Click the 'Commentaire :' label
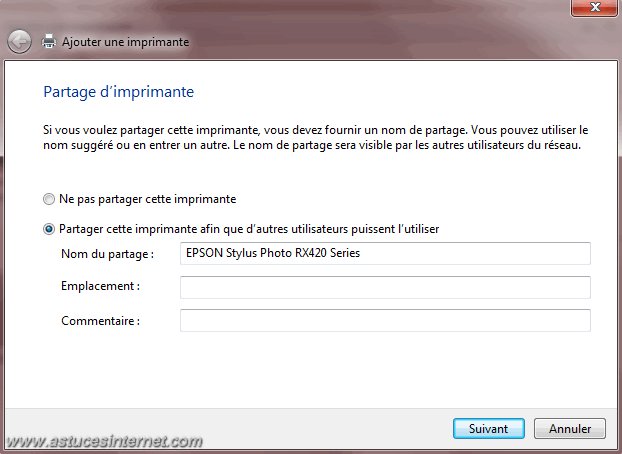This screenshot has width=622, height=454. [100, 321]
